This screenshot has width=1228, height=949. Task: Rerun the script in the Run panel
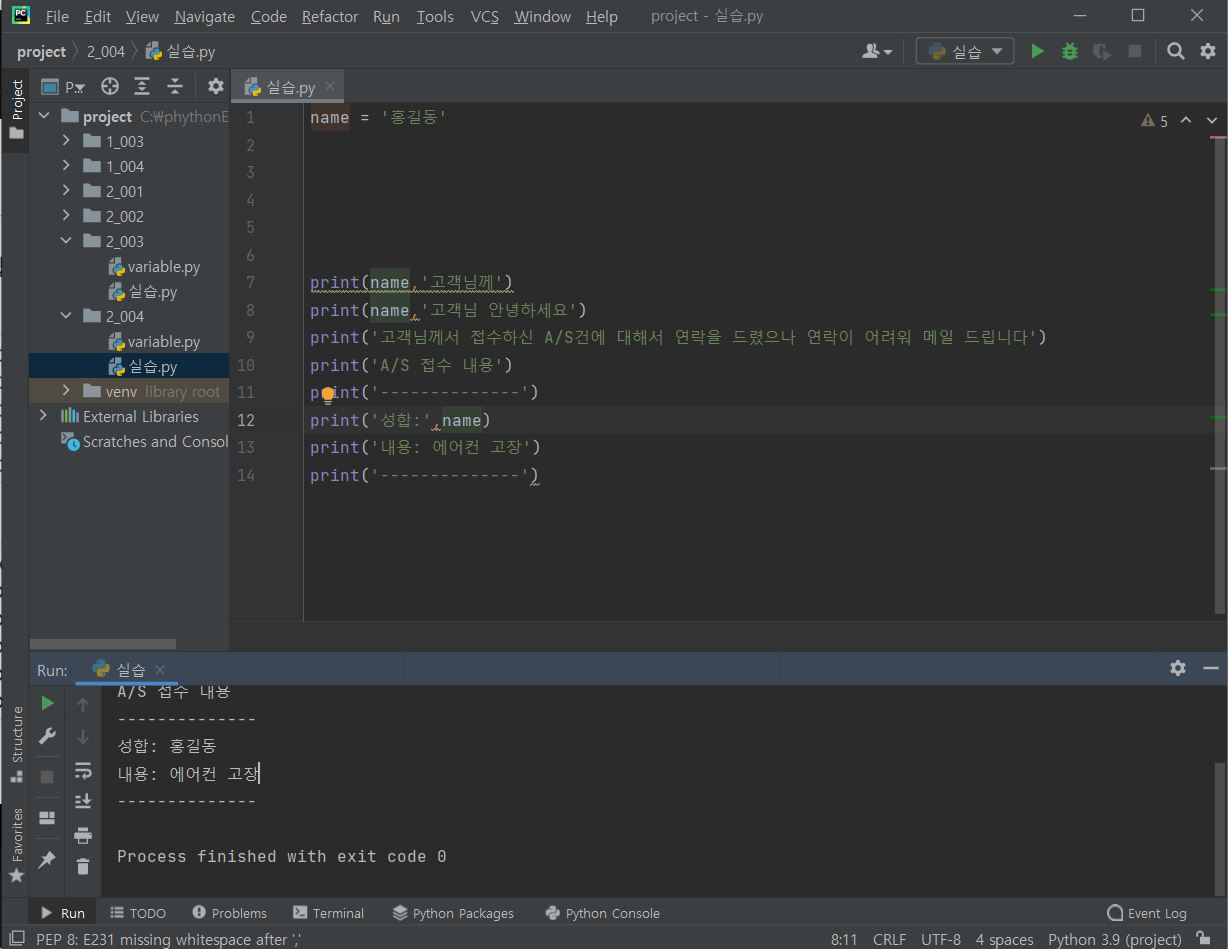47,704
